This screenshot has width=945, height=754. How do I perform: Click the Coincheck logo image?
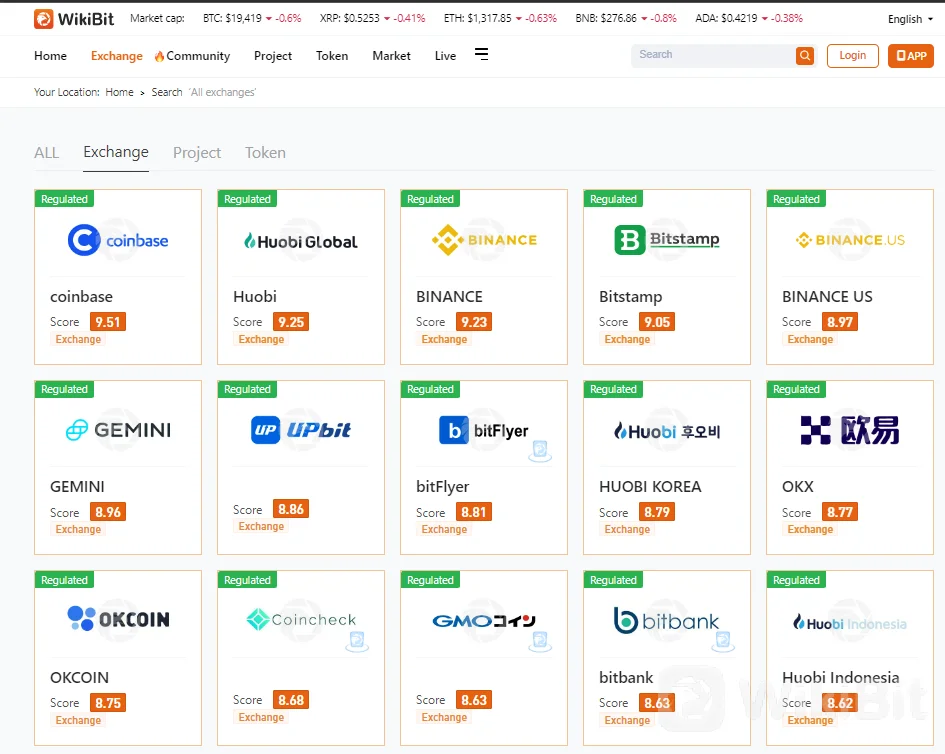[301, 620]
